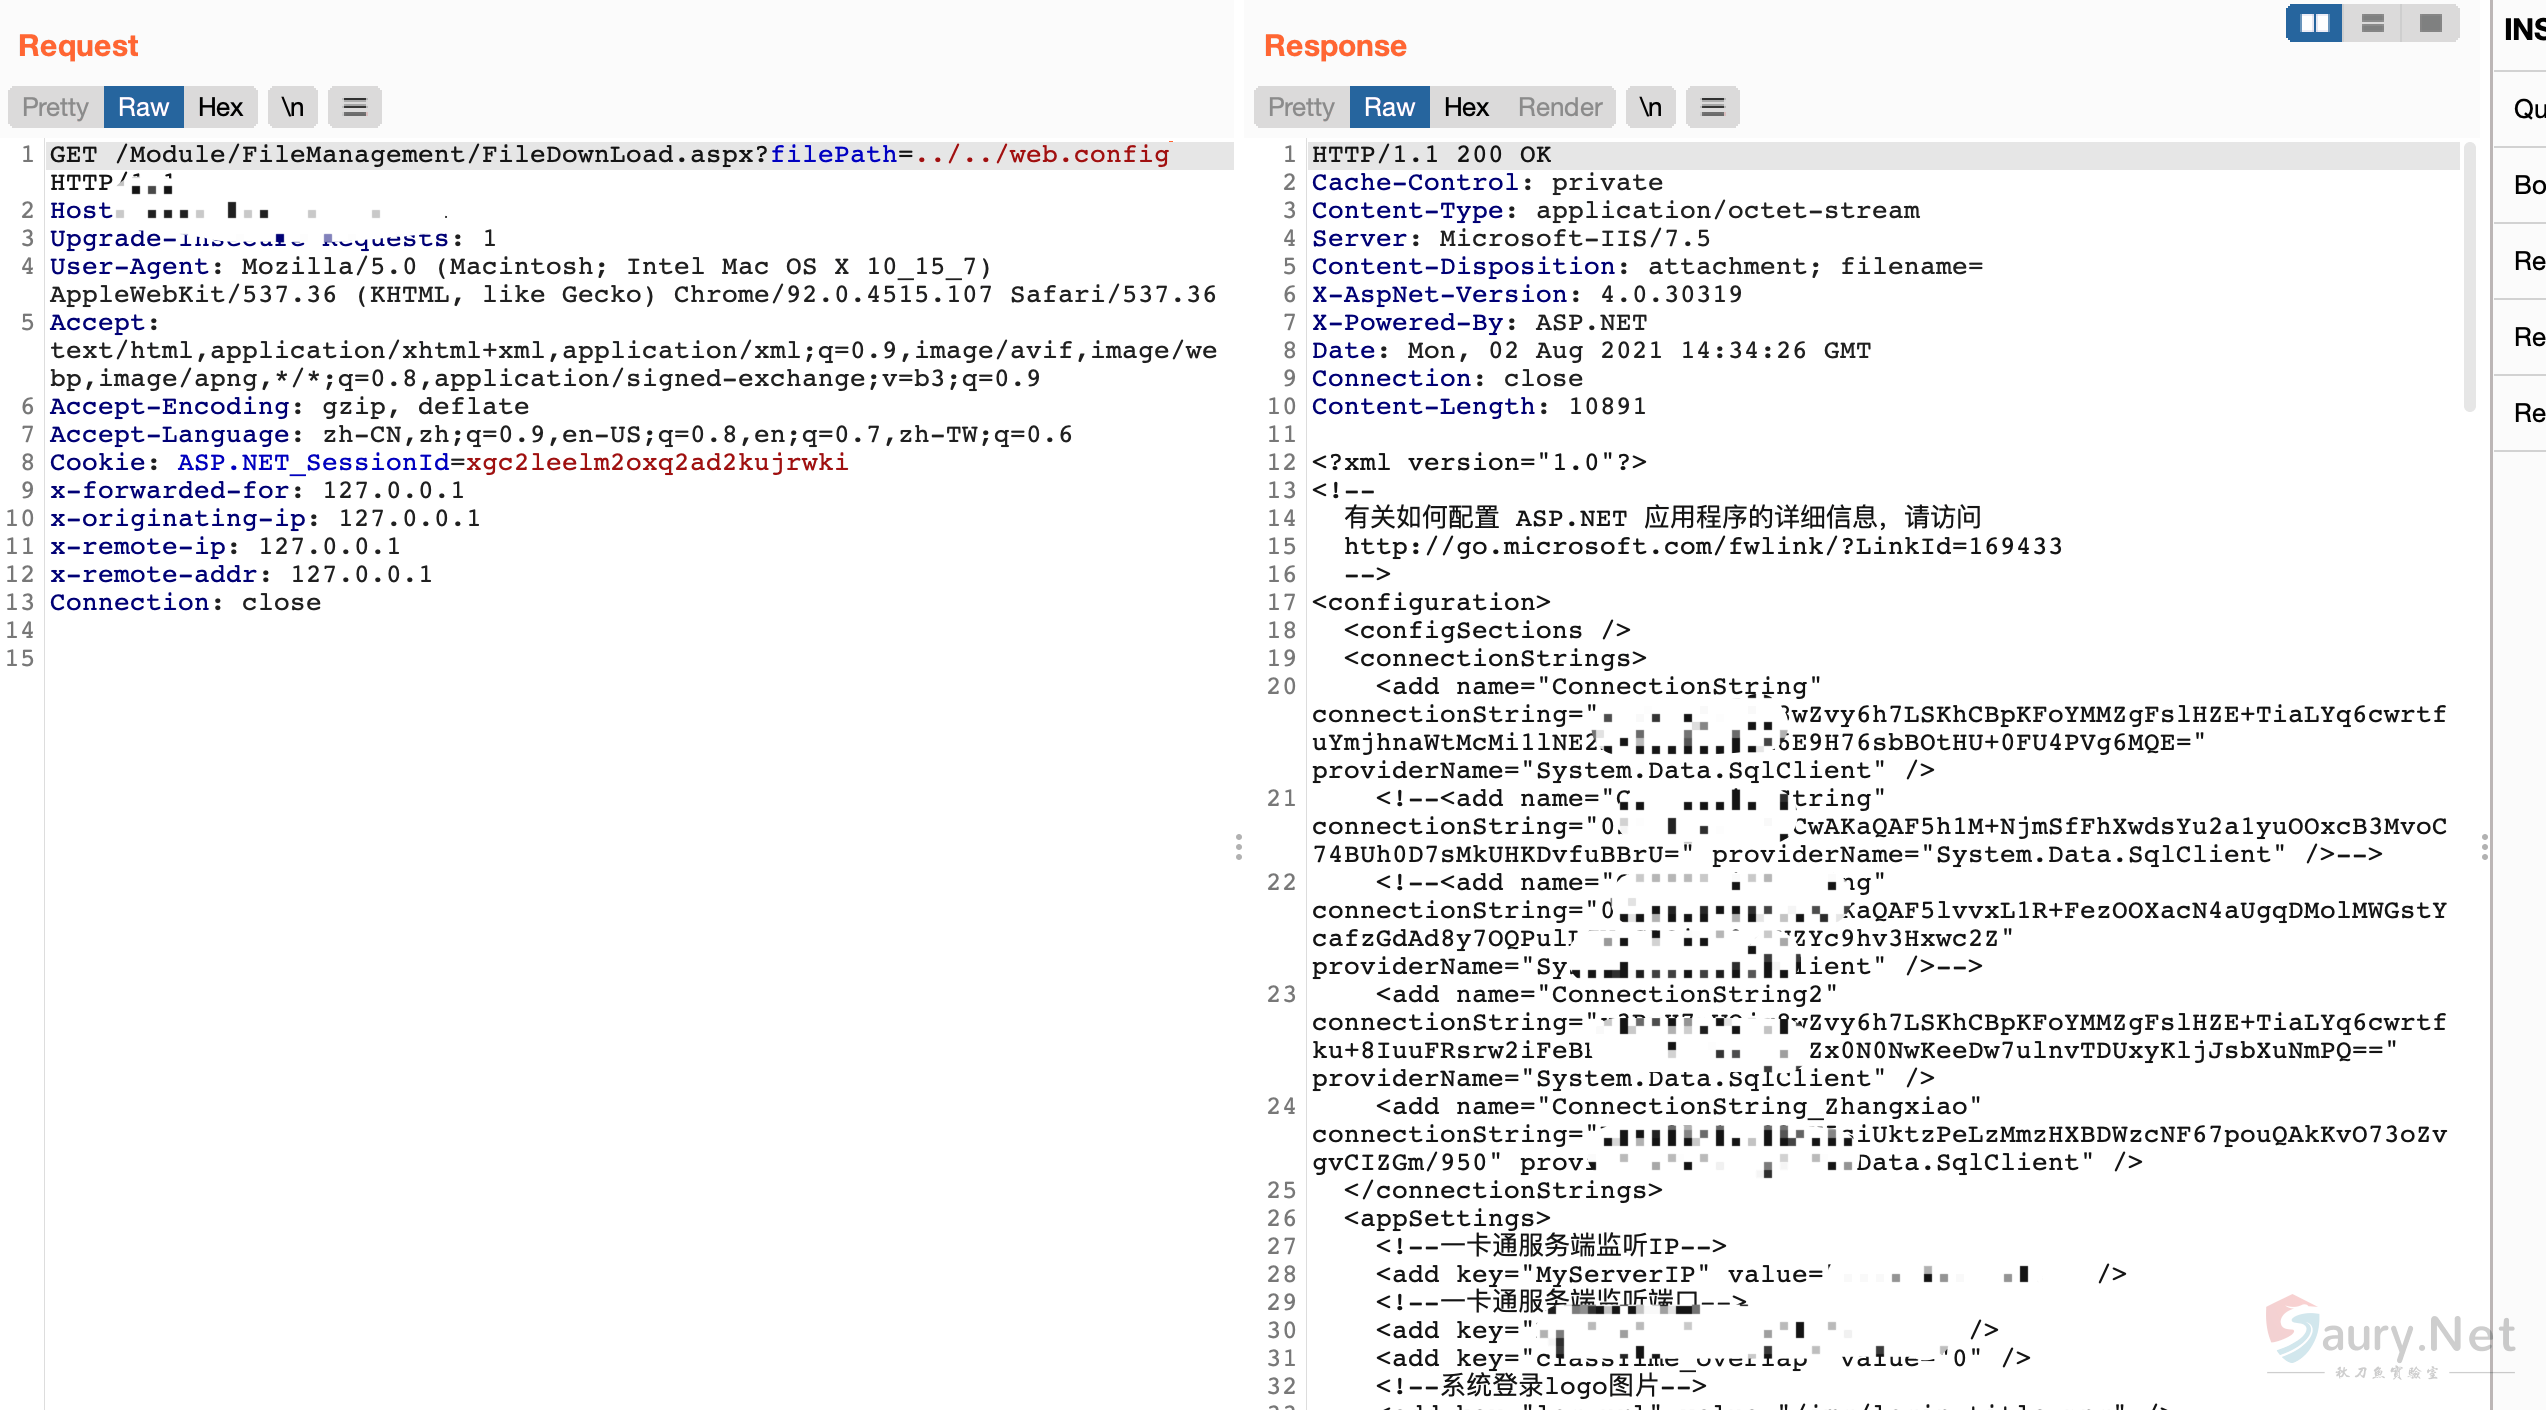This screenshot has width=2546, height=1410.
Task: Click the go.microsoft.com fwlink URL text
Action: tap(1702, 547)
